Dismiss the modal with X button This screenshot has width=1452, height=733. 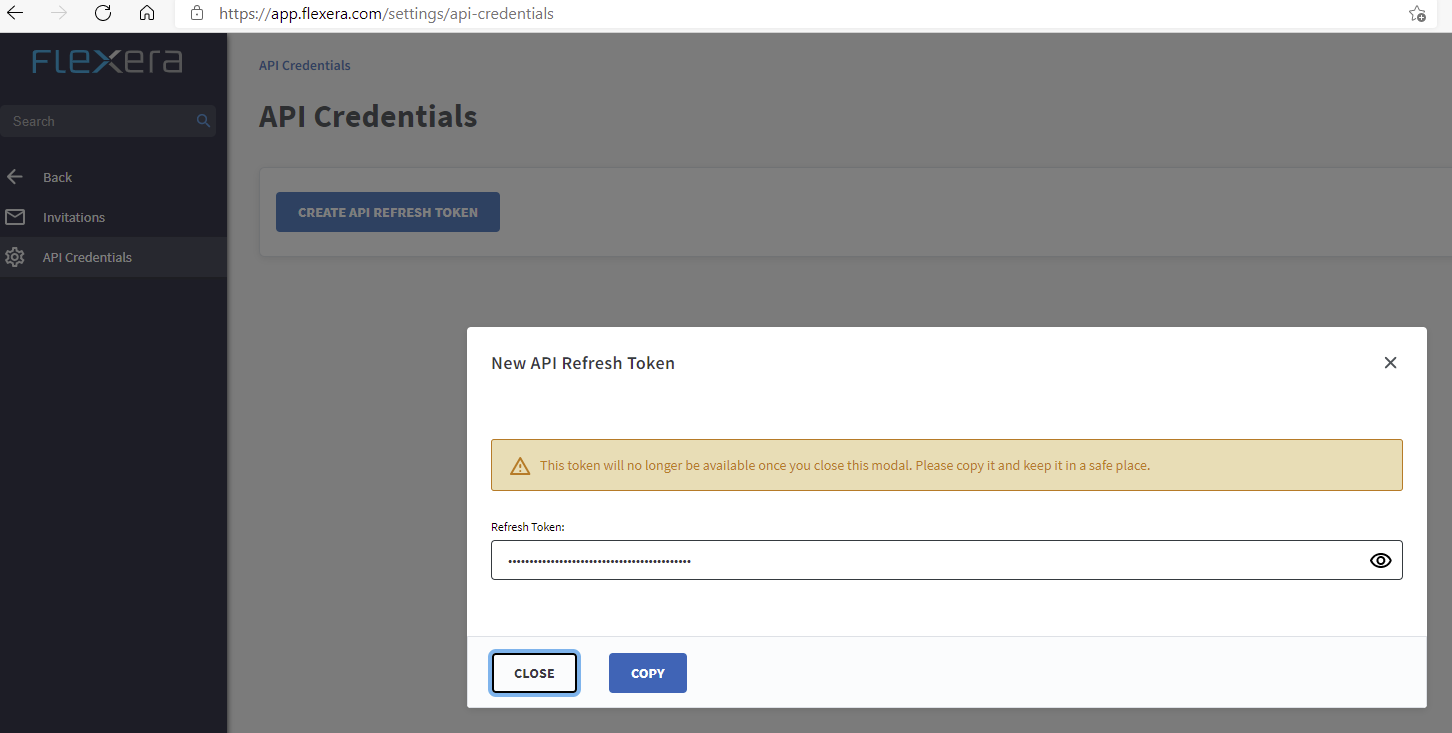tap(1390, 363)
